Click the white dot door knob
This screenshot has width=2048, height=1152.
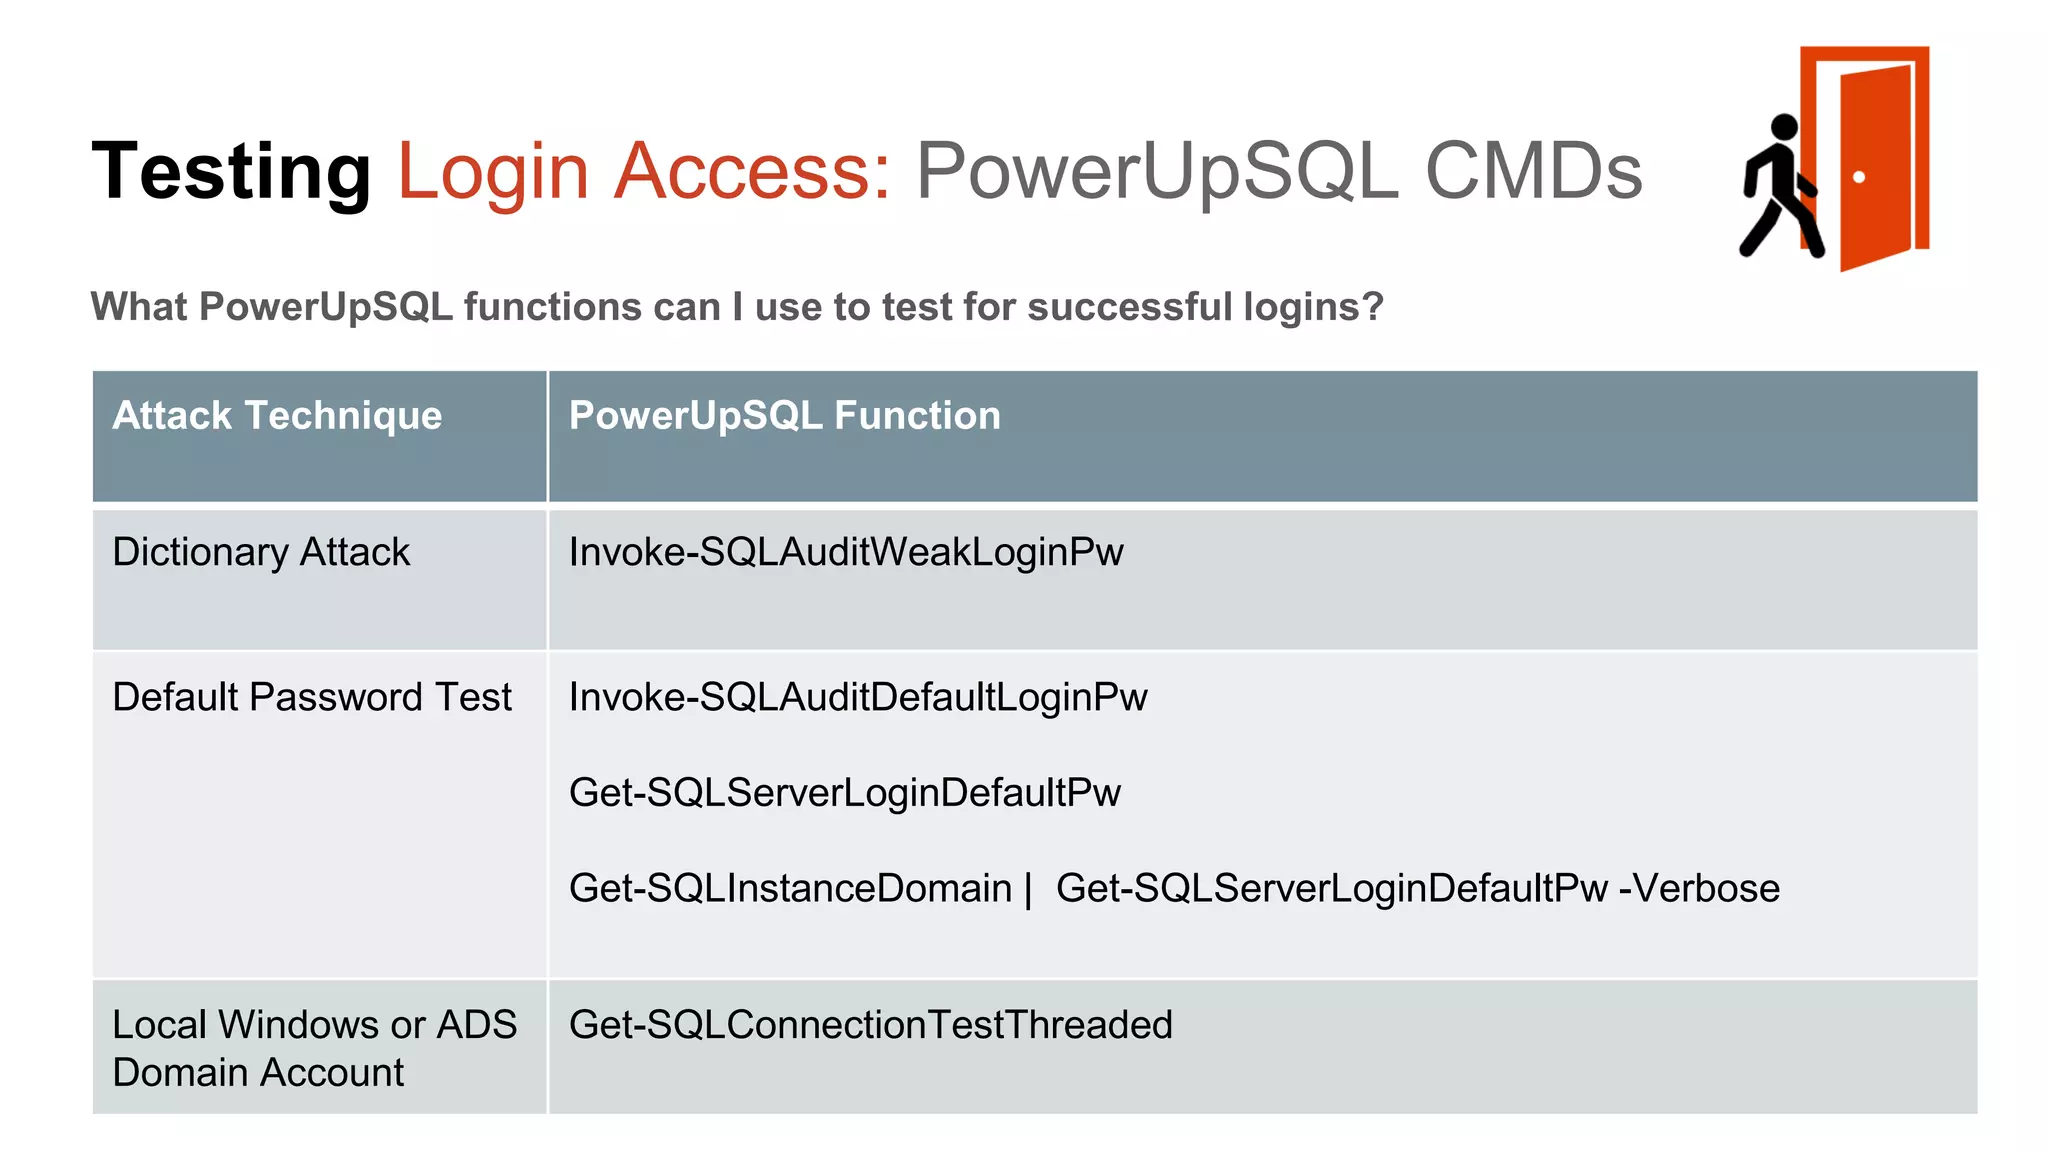point(1859,177)
